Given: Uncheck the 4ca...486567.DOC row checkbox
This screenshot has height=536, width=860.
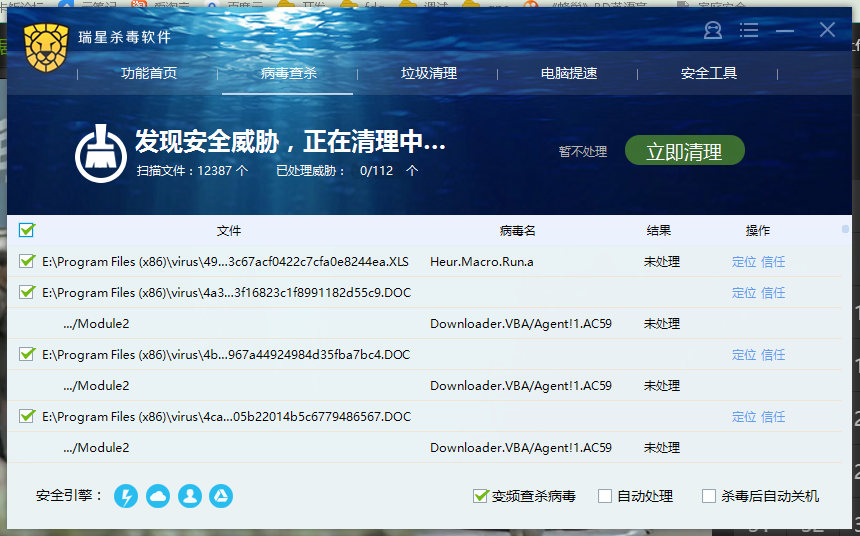Looking at the screenshot, I should coord(26,416).
